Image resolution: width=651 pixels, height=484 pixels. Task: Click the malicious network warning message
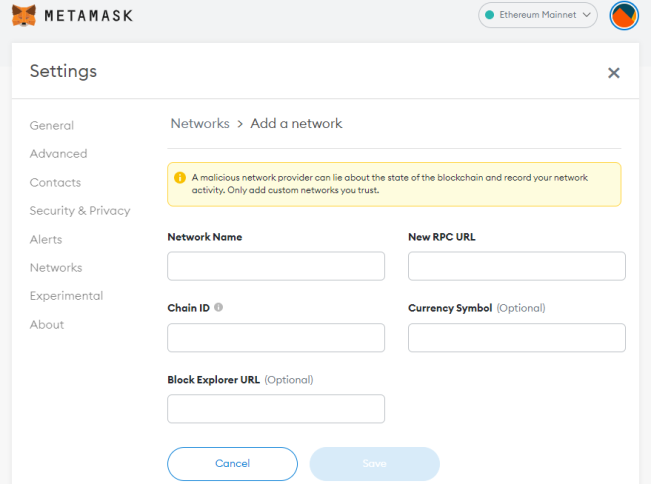(389, 184)
